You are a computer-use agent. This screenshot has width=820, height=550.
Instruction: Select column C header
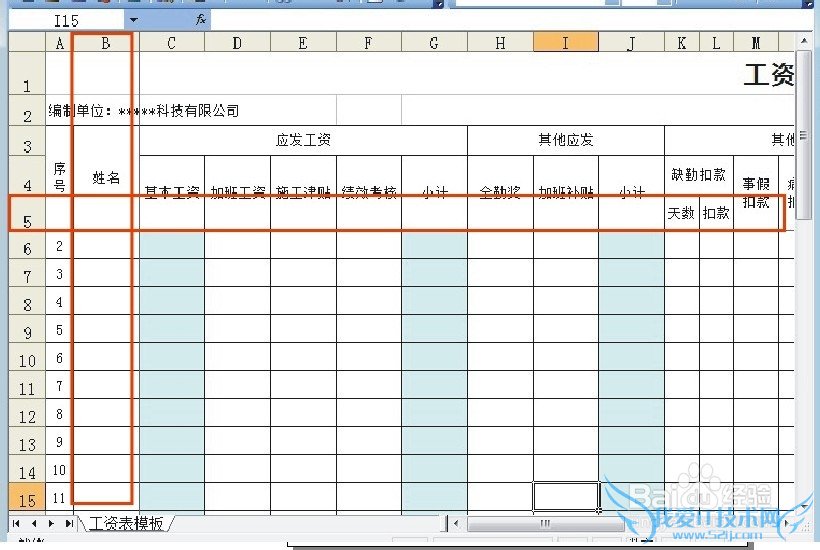click(172, 42)
